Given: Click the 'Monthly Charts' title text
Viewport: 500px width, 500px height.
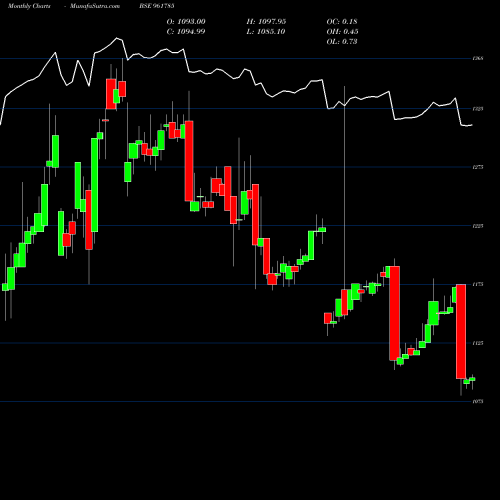Looking at the screenshot, I should click(29, 6).
